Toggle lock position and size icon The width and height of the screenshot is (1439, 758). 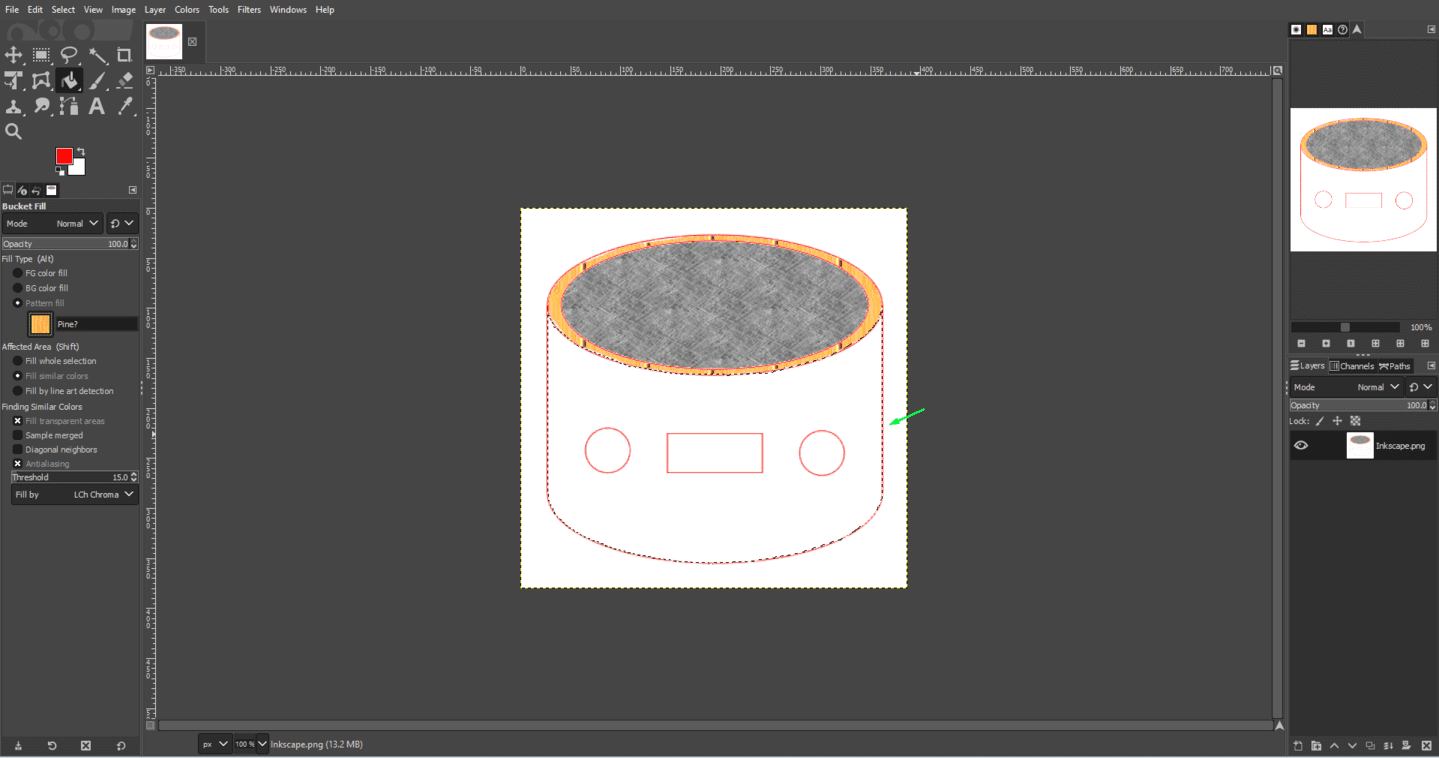[1338, 421]
